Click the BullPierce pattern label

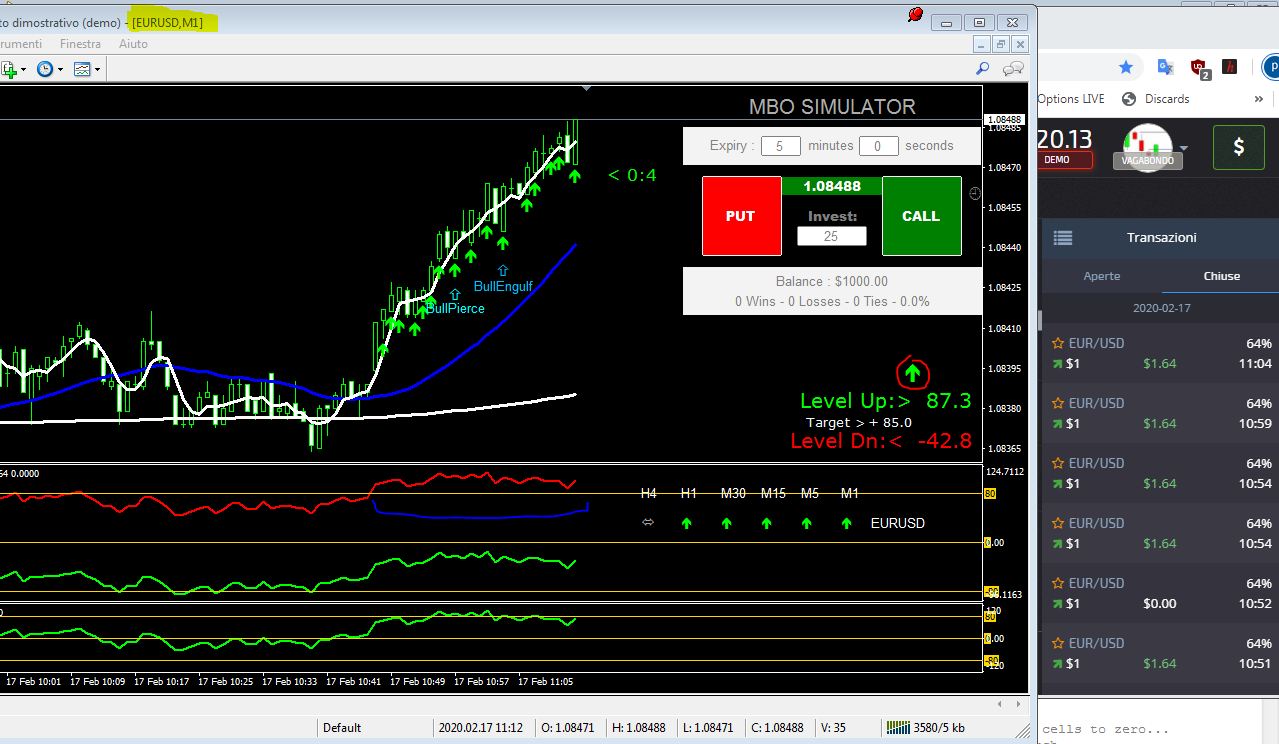point(455,308)
